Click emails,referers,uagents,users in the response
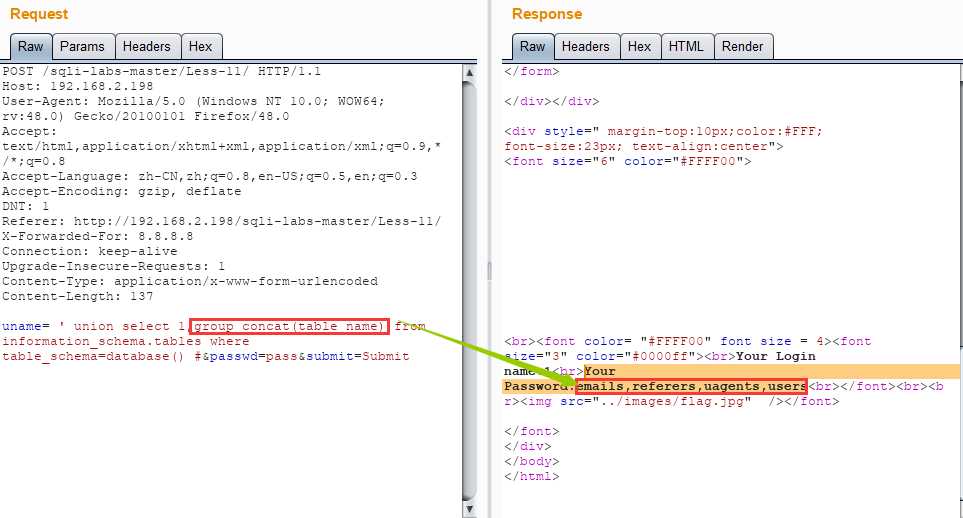Image resolution: width=963 pixels, height=518 pixels. [x=692, y=386]
